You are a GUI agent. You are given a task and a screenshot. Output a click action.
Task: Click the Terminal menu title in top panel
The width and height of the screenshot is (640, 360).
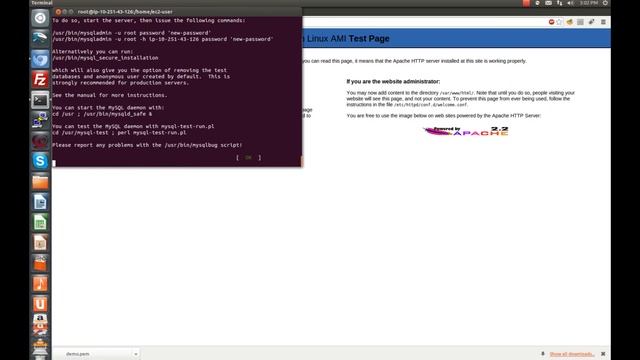[x=42, y=3]
